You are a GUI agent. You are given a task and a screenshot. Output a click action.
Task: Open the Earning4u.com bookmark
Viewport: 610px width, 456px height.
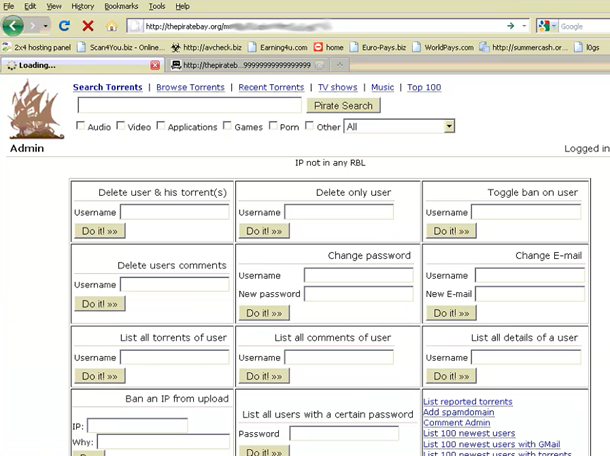pyautogui.click(x=277, y=47)
